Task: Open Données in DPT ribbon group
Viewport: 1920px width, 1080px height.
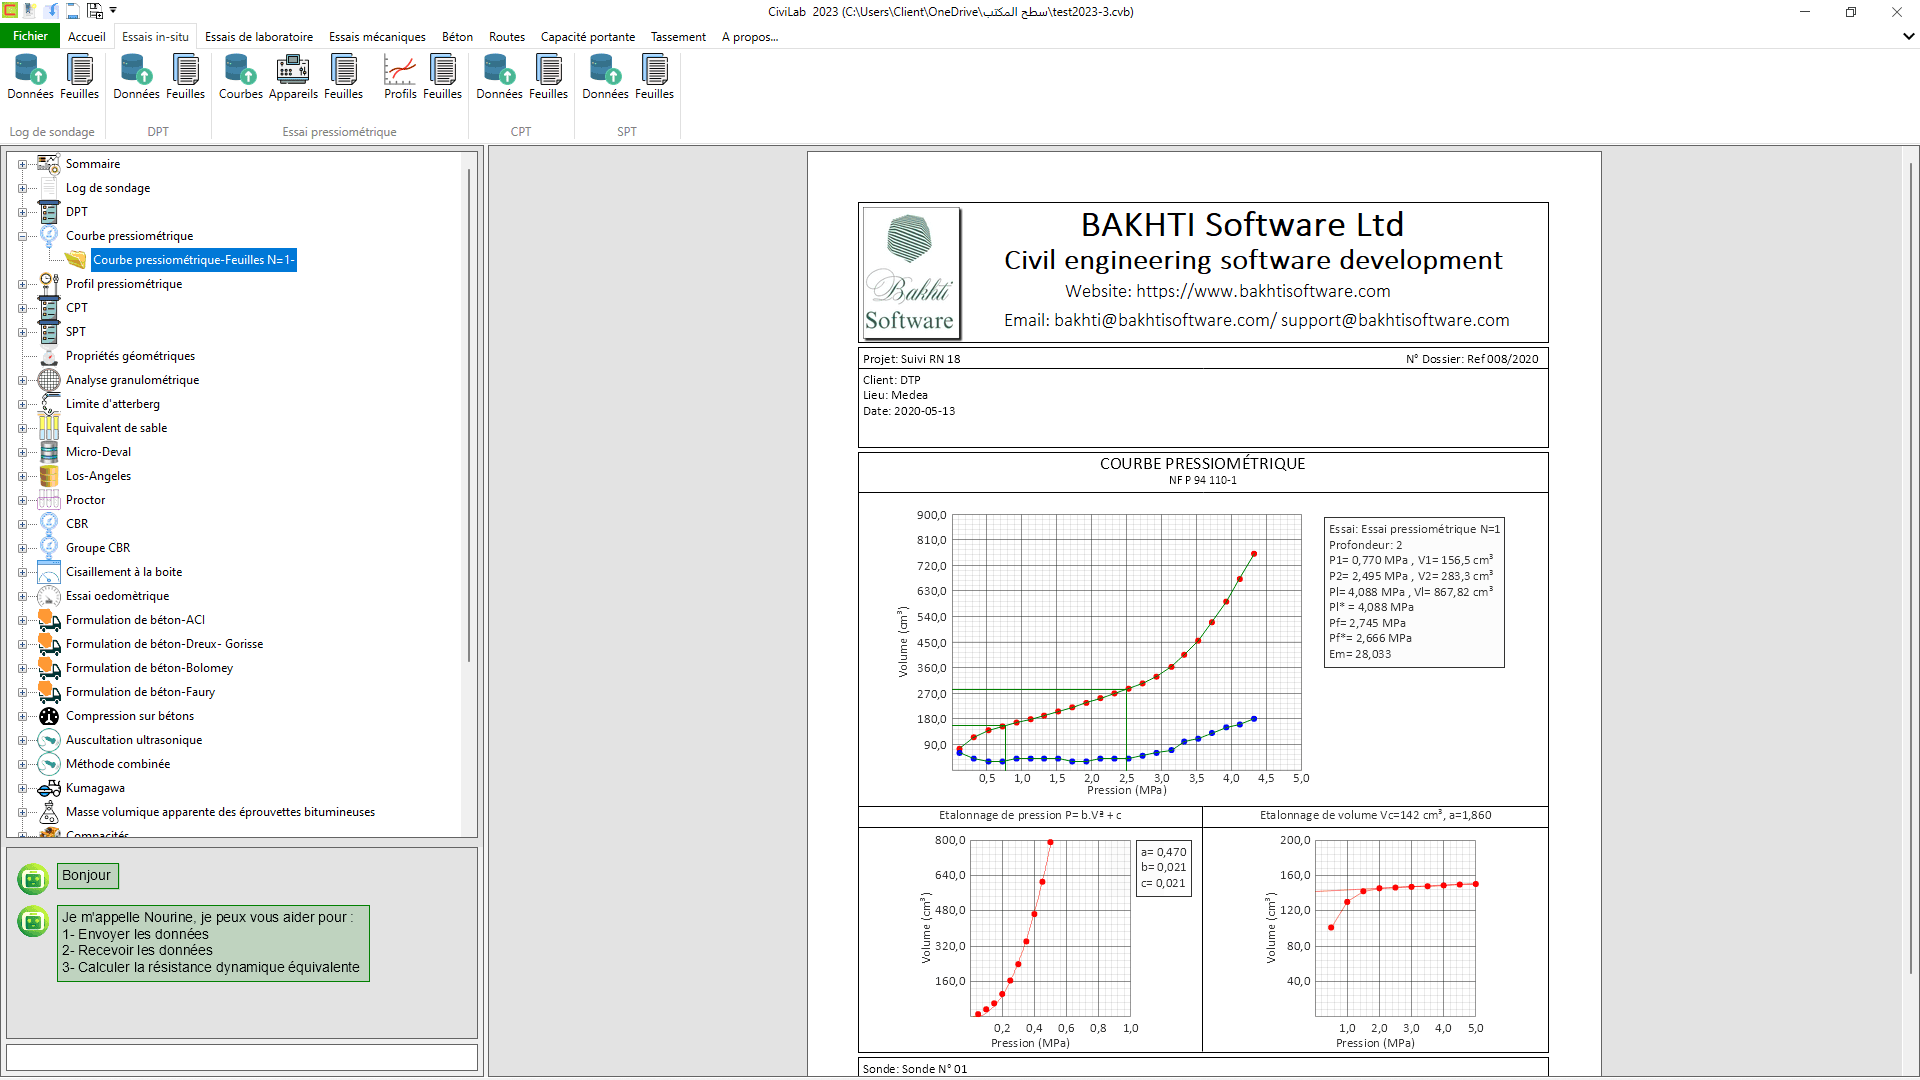Action: tap(136, 77)
